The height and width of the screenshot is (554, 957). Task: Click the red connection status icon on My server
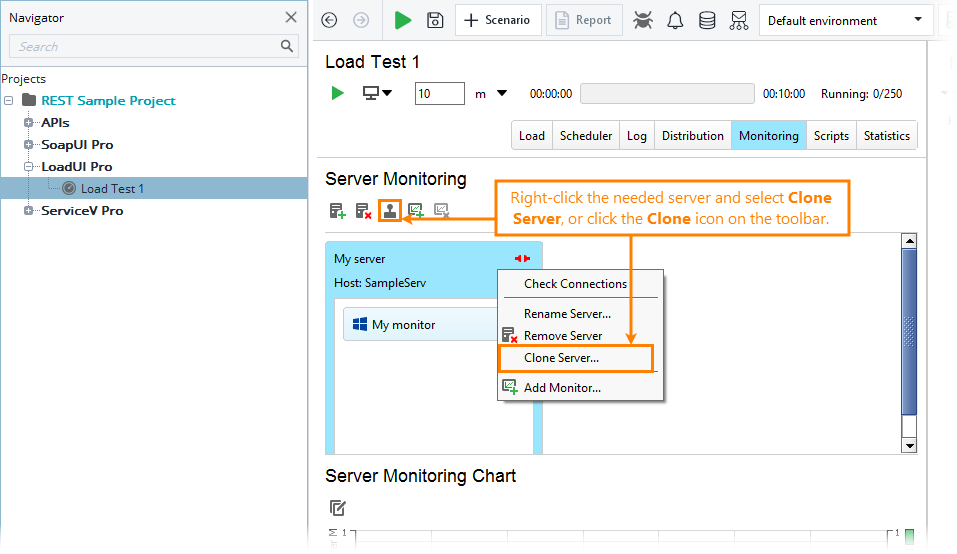point(522,259)
